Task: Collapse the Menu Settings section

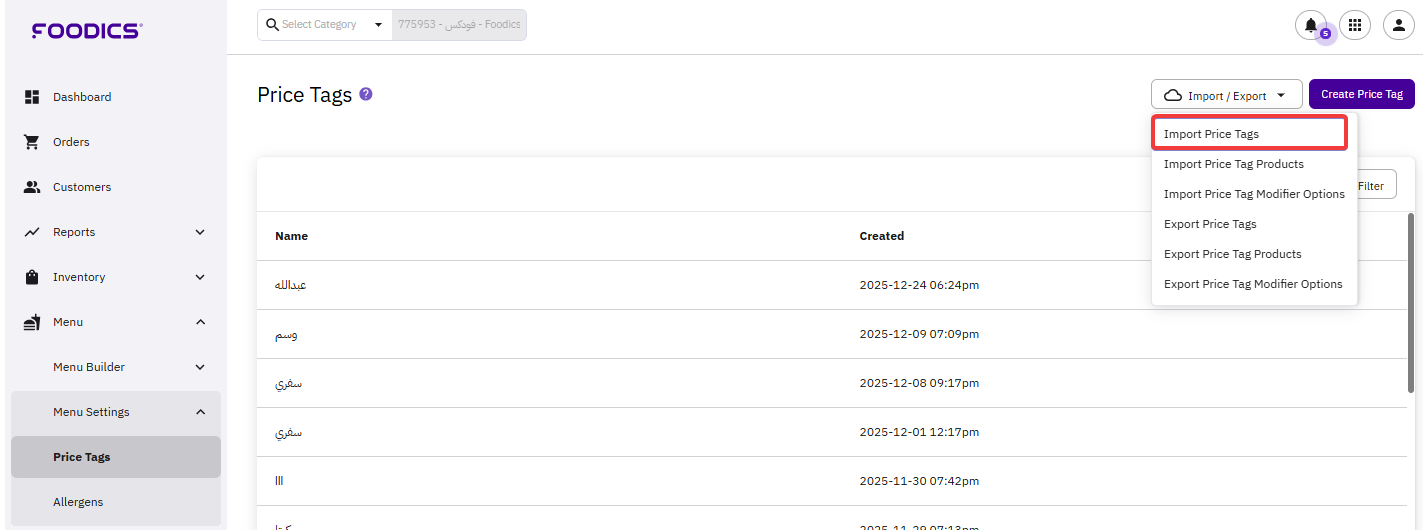Action: [200, 412]
